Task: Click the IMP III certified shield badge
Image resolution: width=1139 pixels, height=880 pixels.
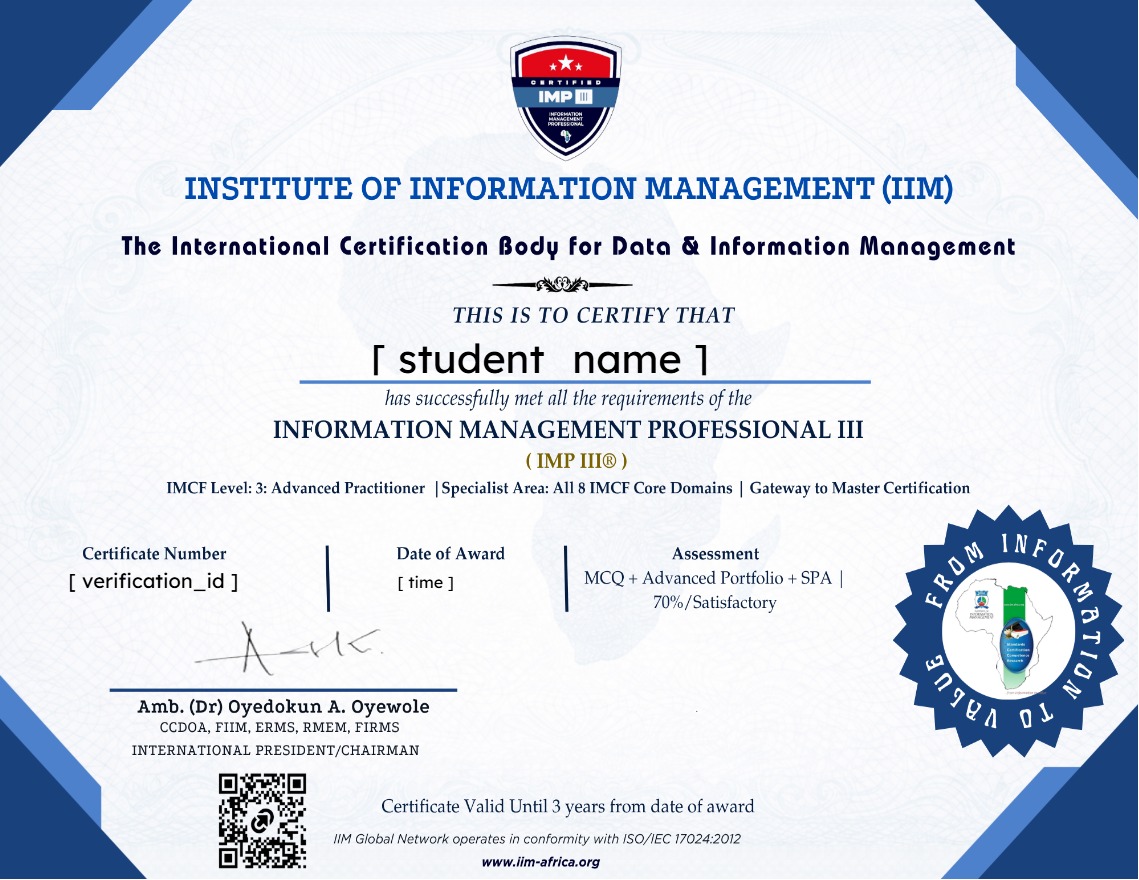Action: click(x=566, y=97)
